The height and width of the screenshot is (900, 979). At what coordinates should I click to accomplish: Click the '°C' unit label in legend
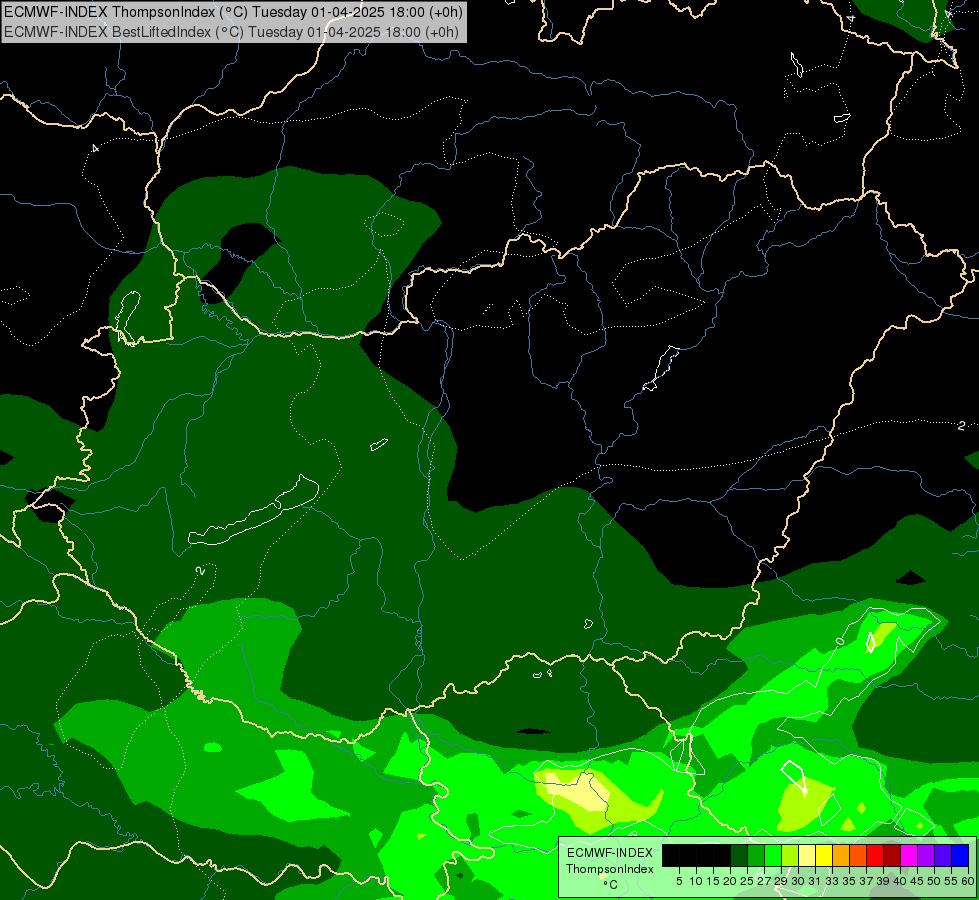(610, 885)
